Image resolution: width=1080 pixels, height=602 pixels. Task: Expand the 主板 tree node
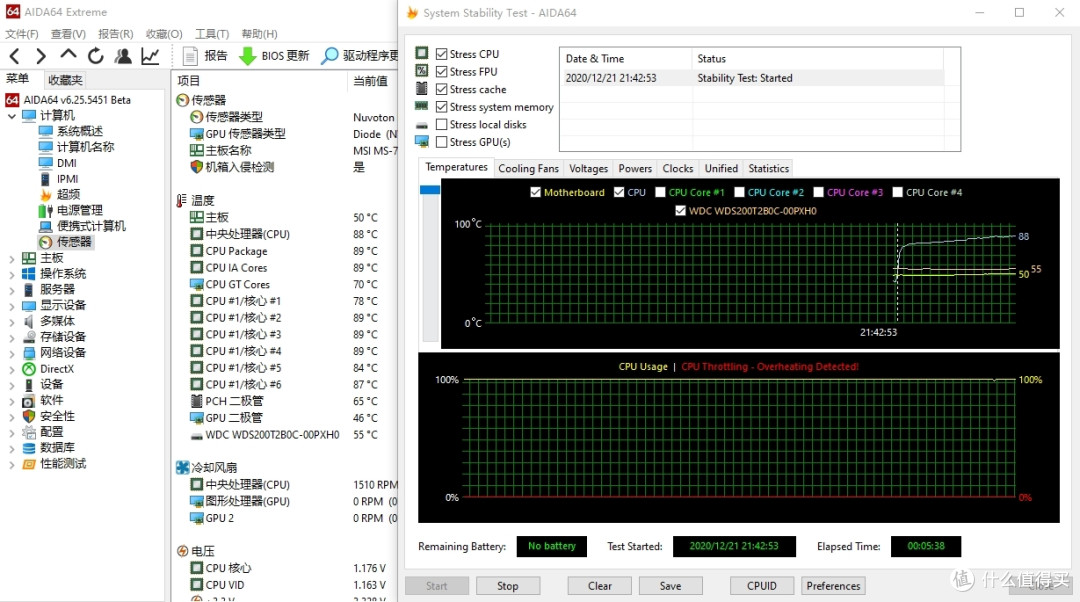tap(12, 258)
